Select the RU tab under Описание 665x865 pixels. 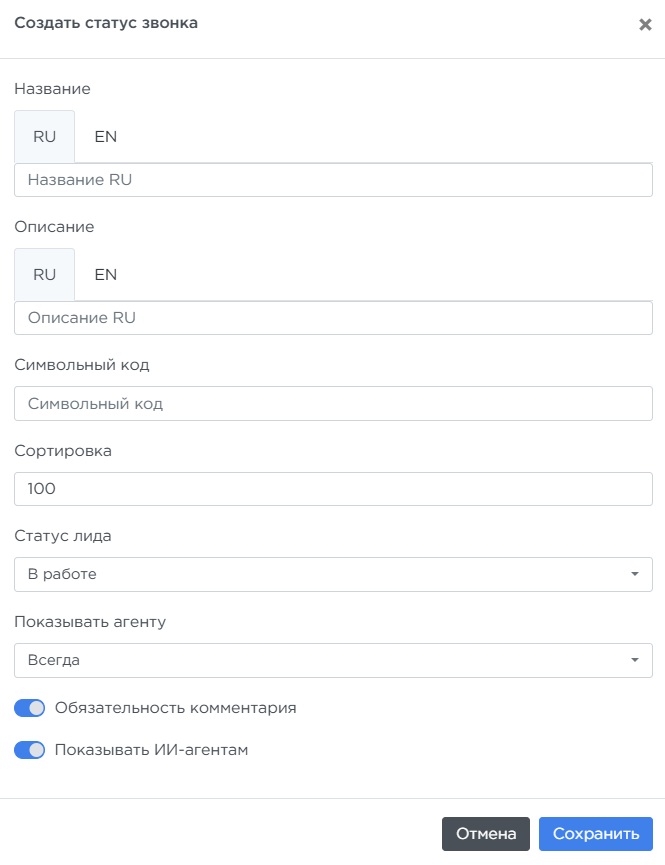pos(45,275)
